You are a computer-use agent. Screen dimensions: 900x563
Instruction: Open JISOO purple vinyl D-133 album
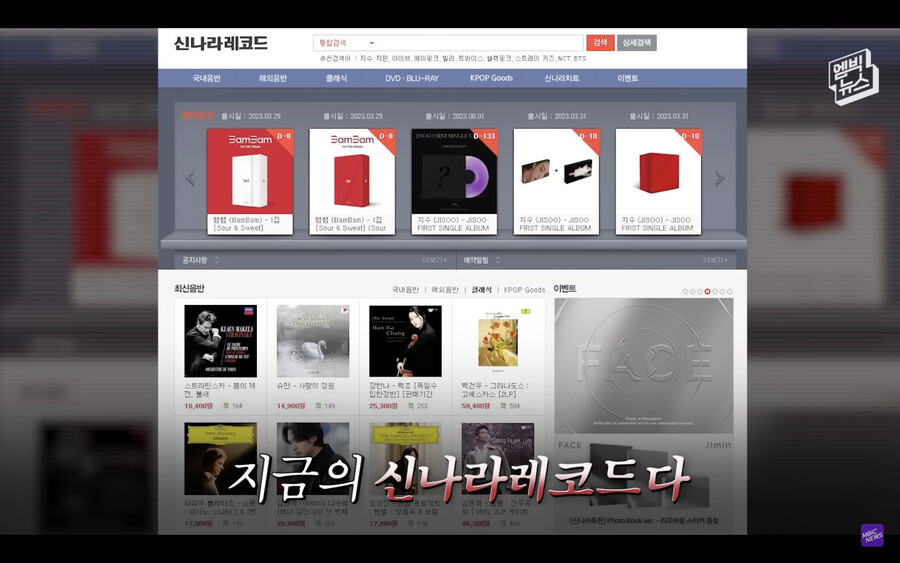coord(454,171)
